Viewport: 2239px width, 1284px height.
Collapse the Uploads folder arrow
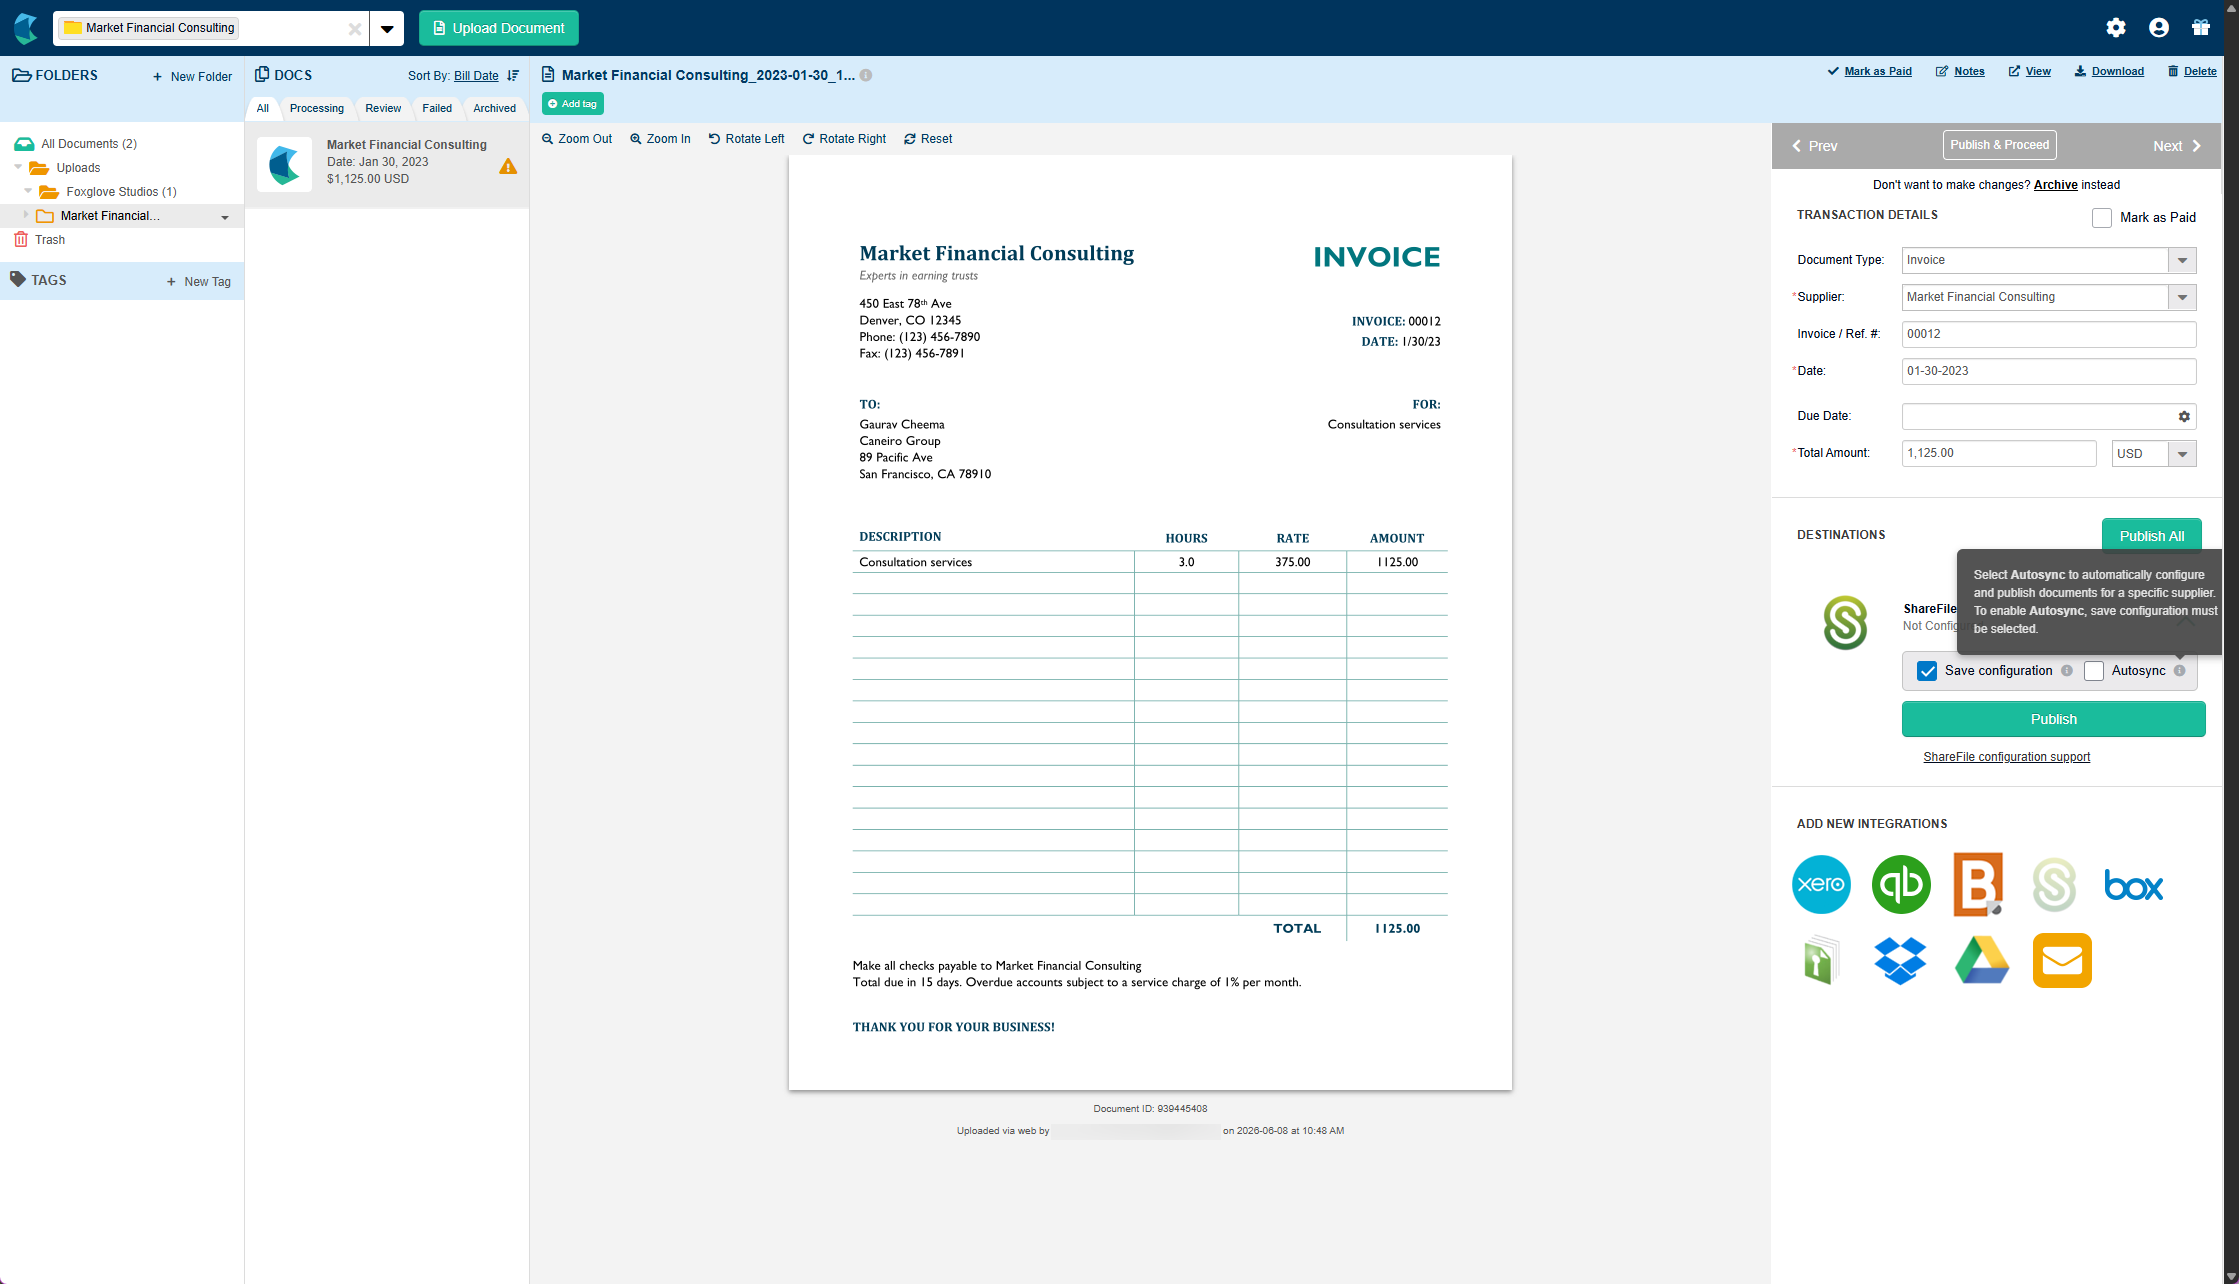point(18,167)
